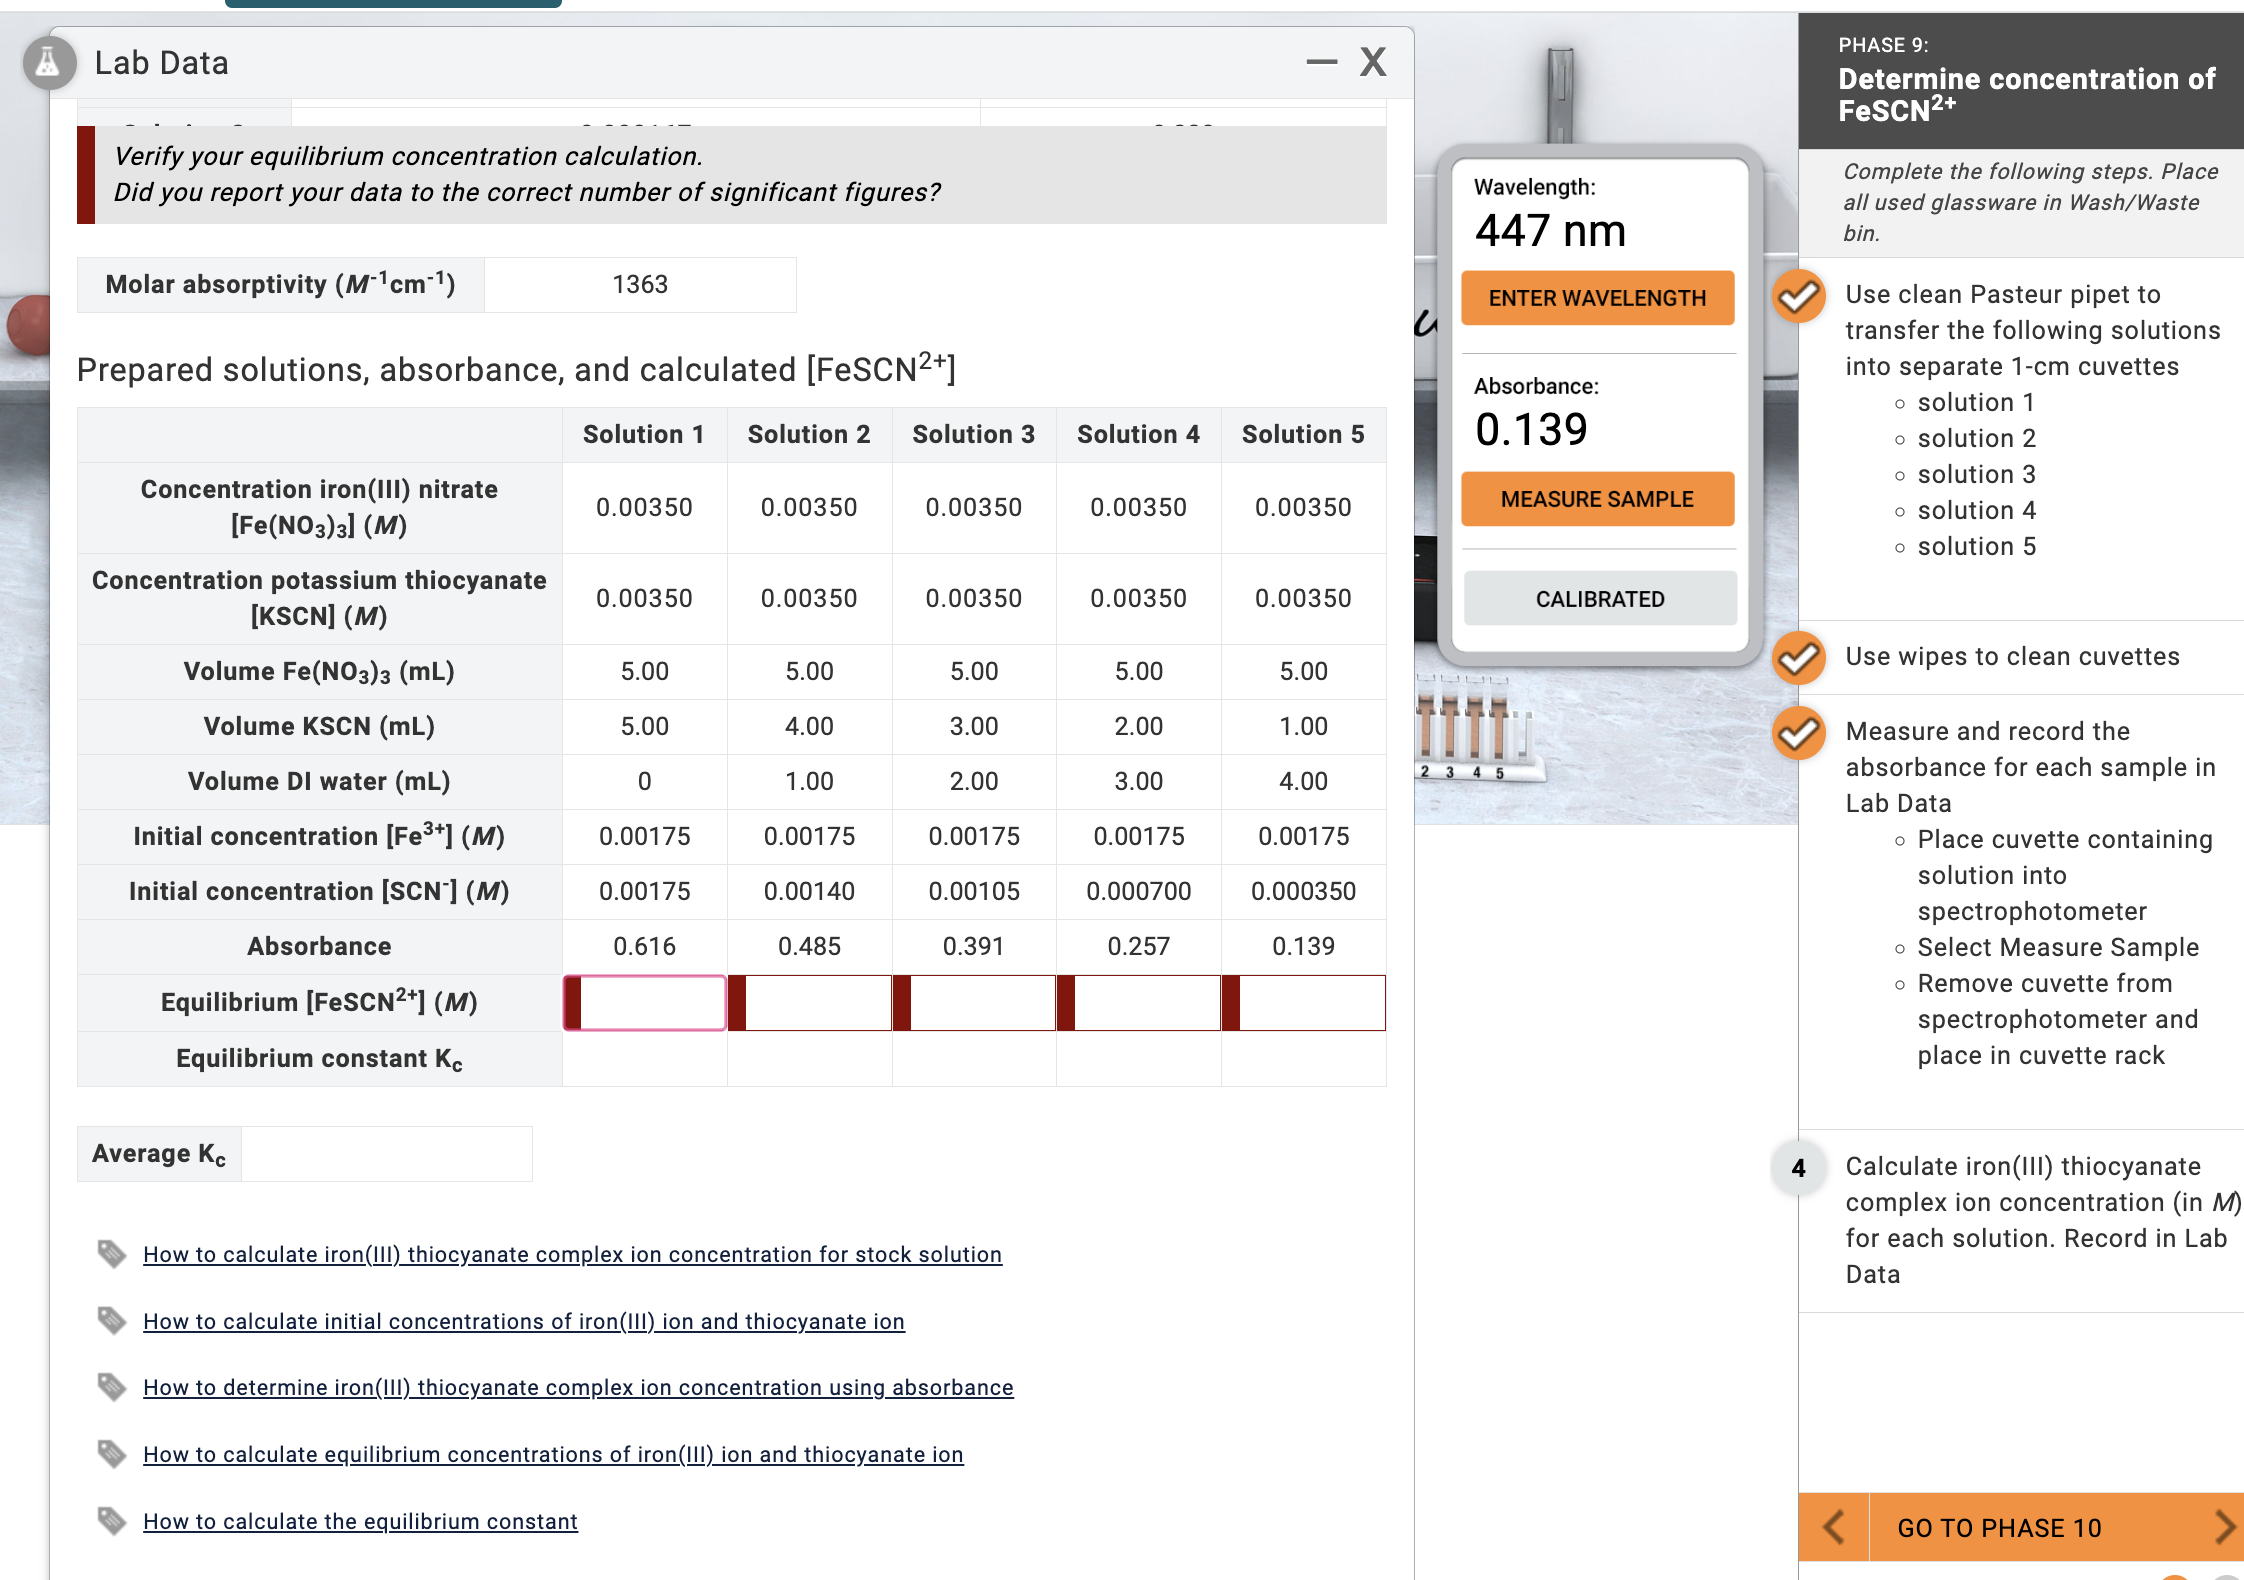The height and width of the screenshot is (1580, 2244).
Task: Click the tag icon beside equilibrium constant link
Action: [113, 1521]
